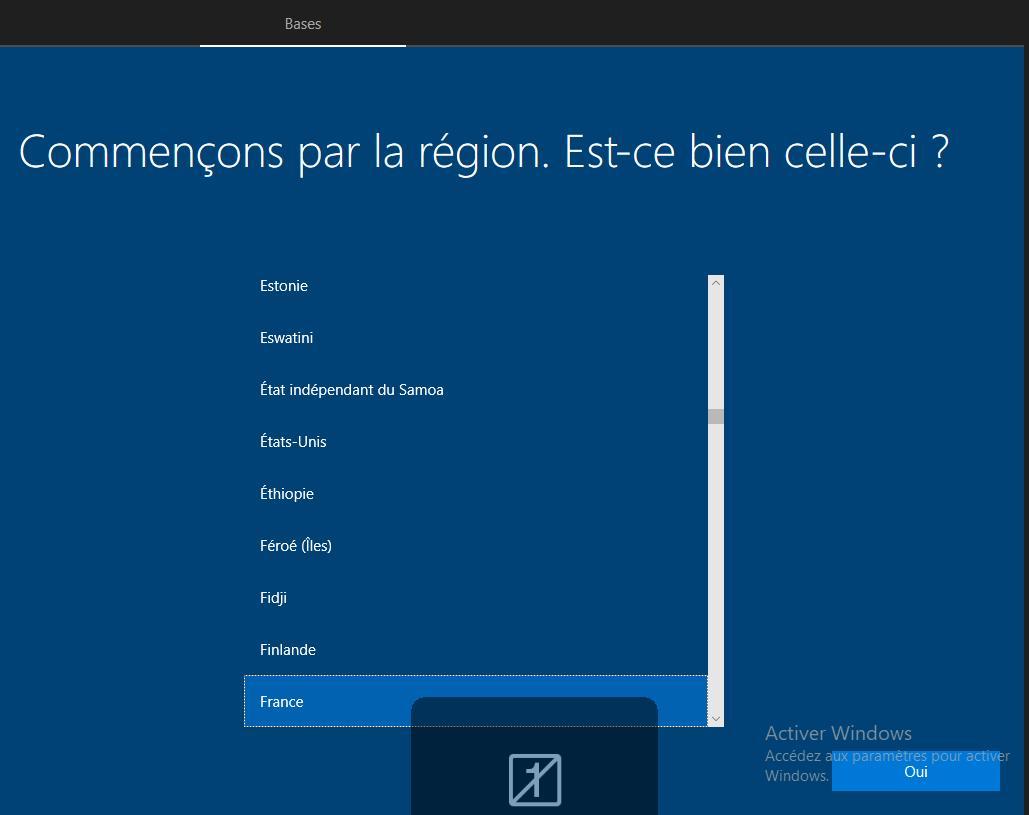Screen dimensions: 1029x815
Task: Select Éthiopie in the region list
Action: [287, 494]
